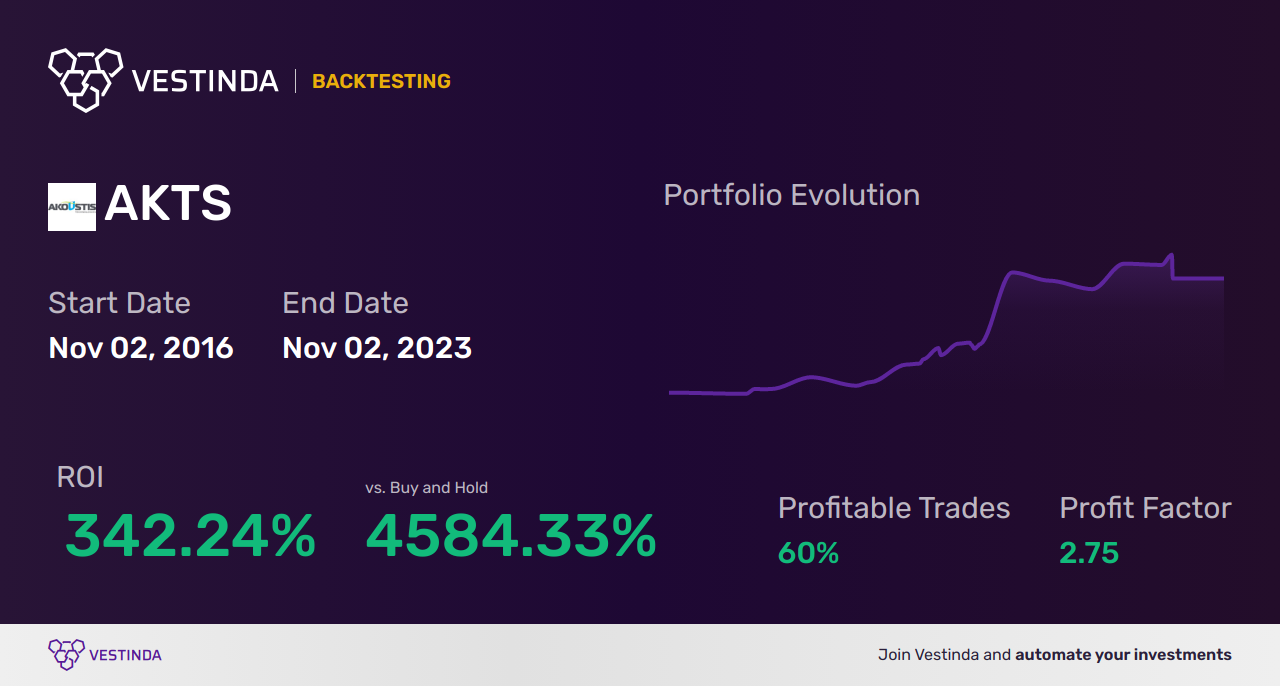The width and height of the screenshot is (1280, 686).
Task: Click the Profitable Trades 60% value
Action: [x=808, y=553]
